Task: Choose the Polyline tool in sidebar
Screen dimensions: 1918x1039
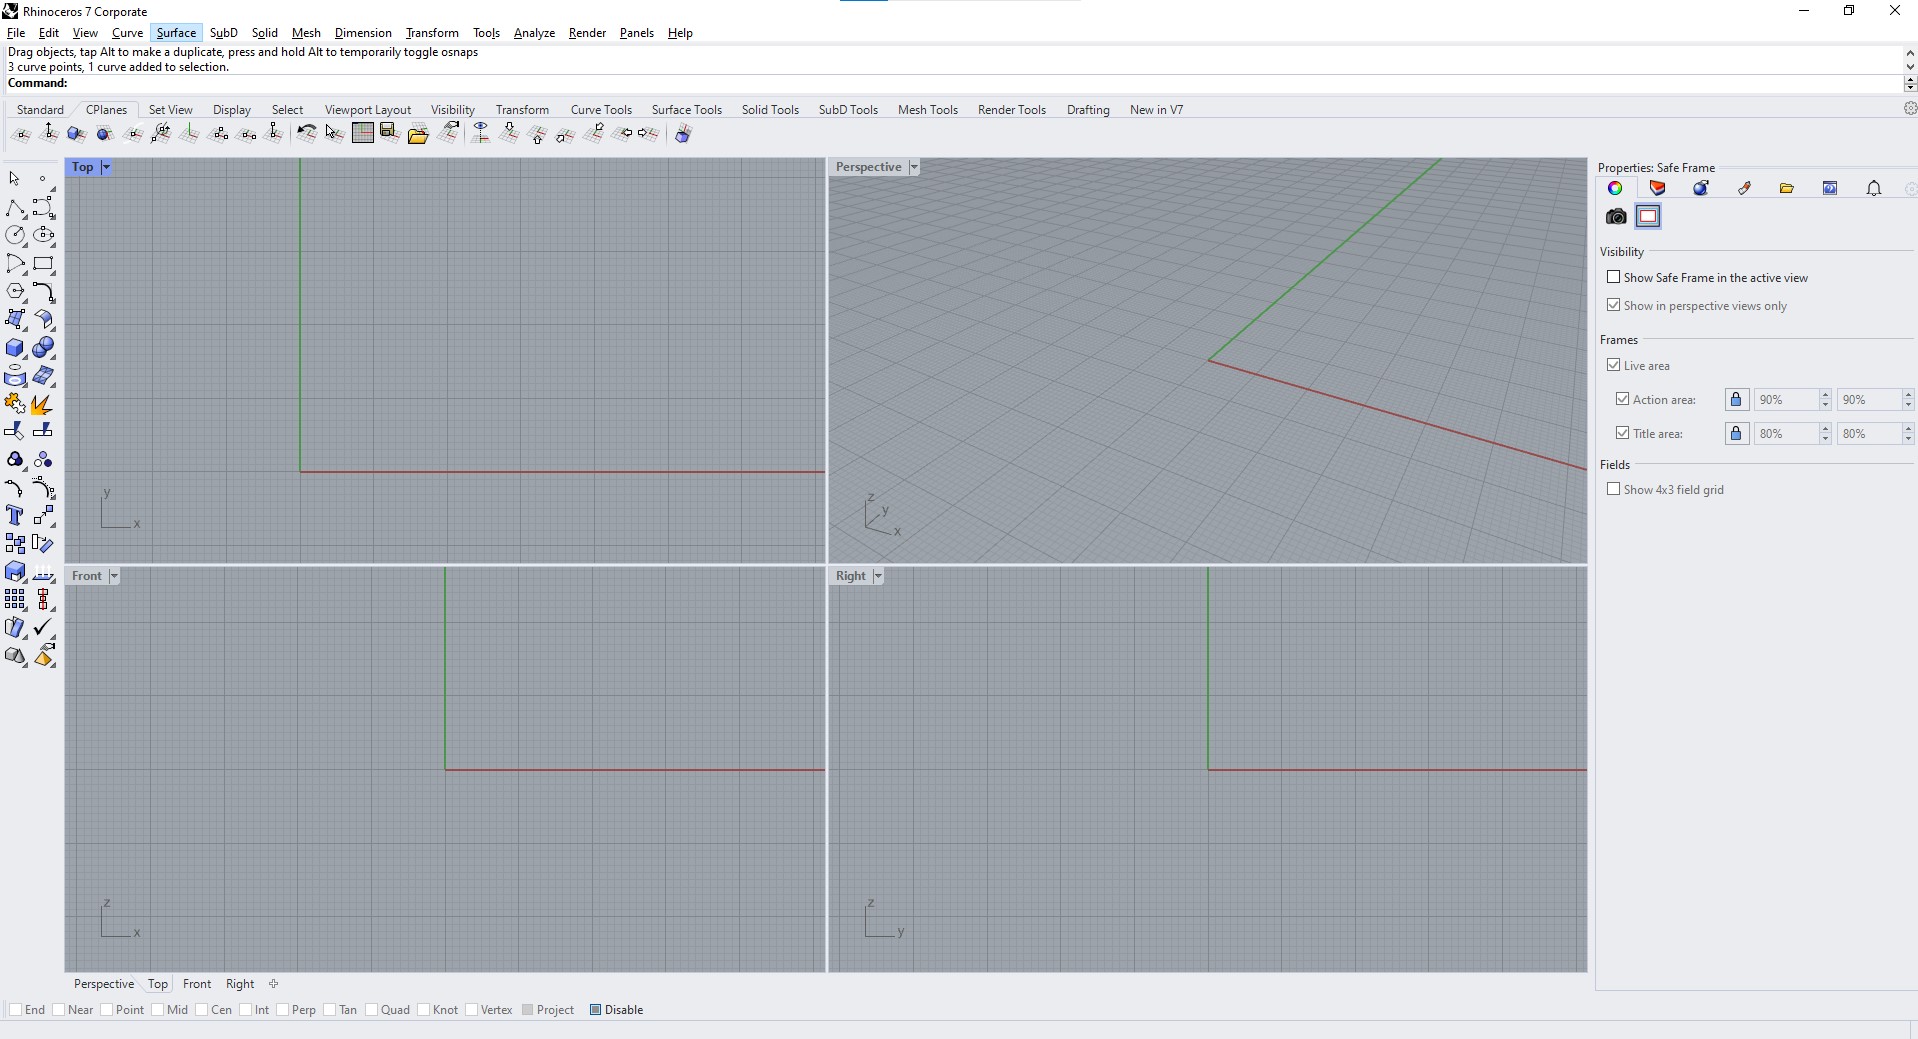Action: pyautogui.click(x=15, y=208)
